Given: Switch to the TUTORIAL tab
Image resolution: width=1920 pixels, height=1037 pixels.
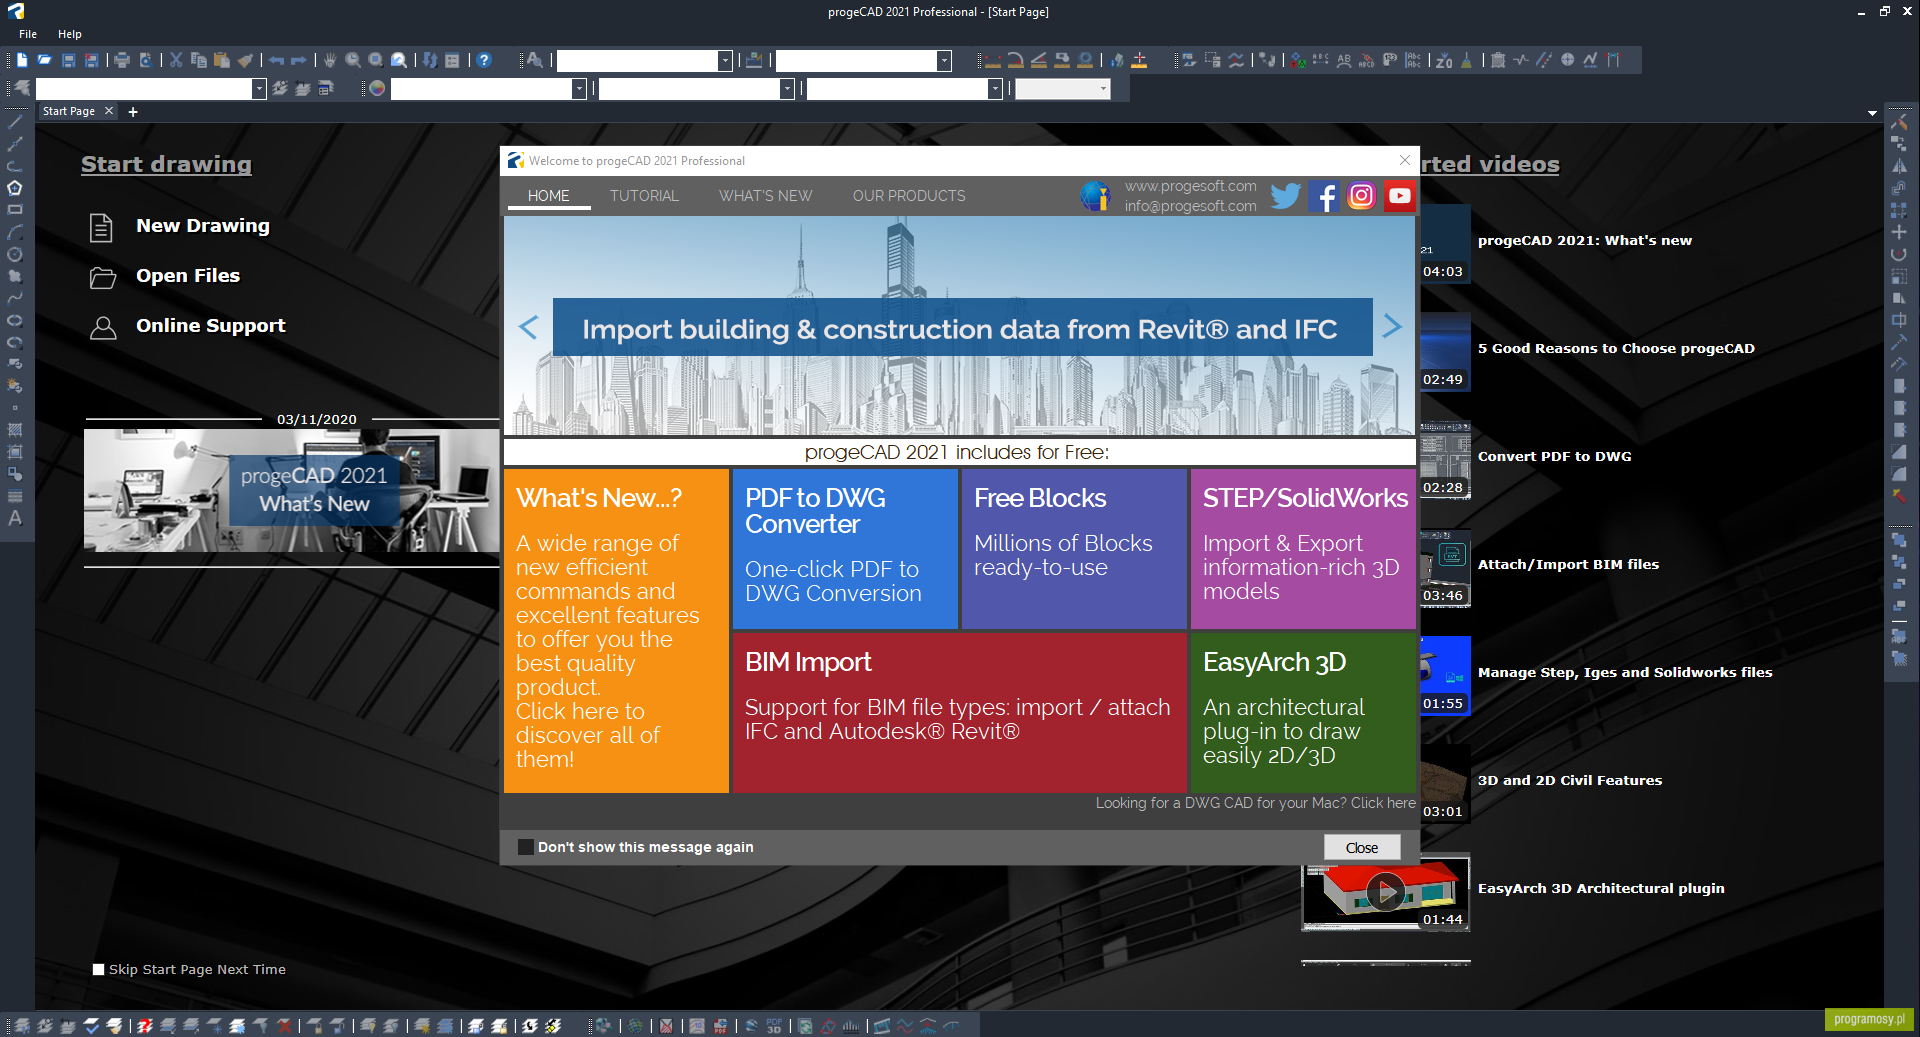Looking at the screenshot, I should 644,196.
